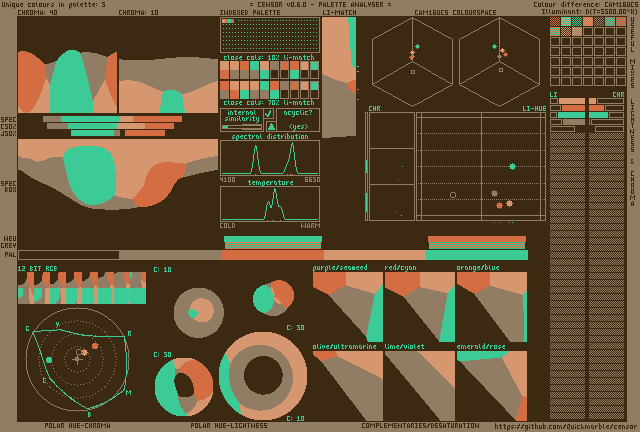This screenshot has height=432, width=640.
Task: Open the purple/seaweed complementary panel
Action: [348, 307]
